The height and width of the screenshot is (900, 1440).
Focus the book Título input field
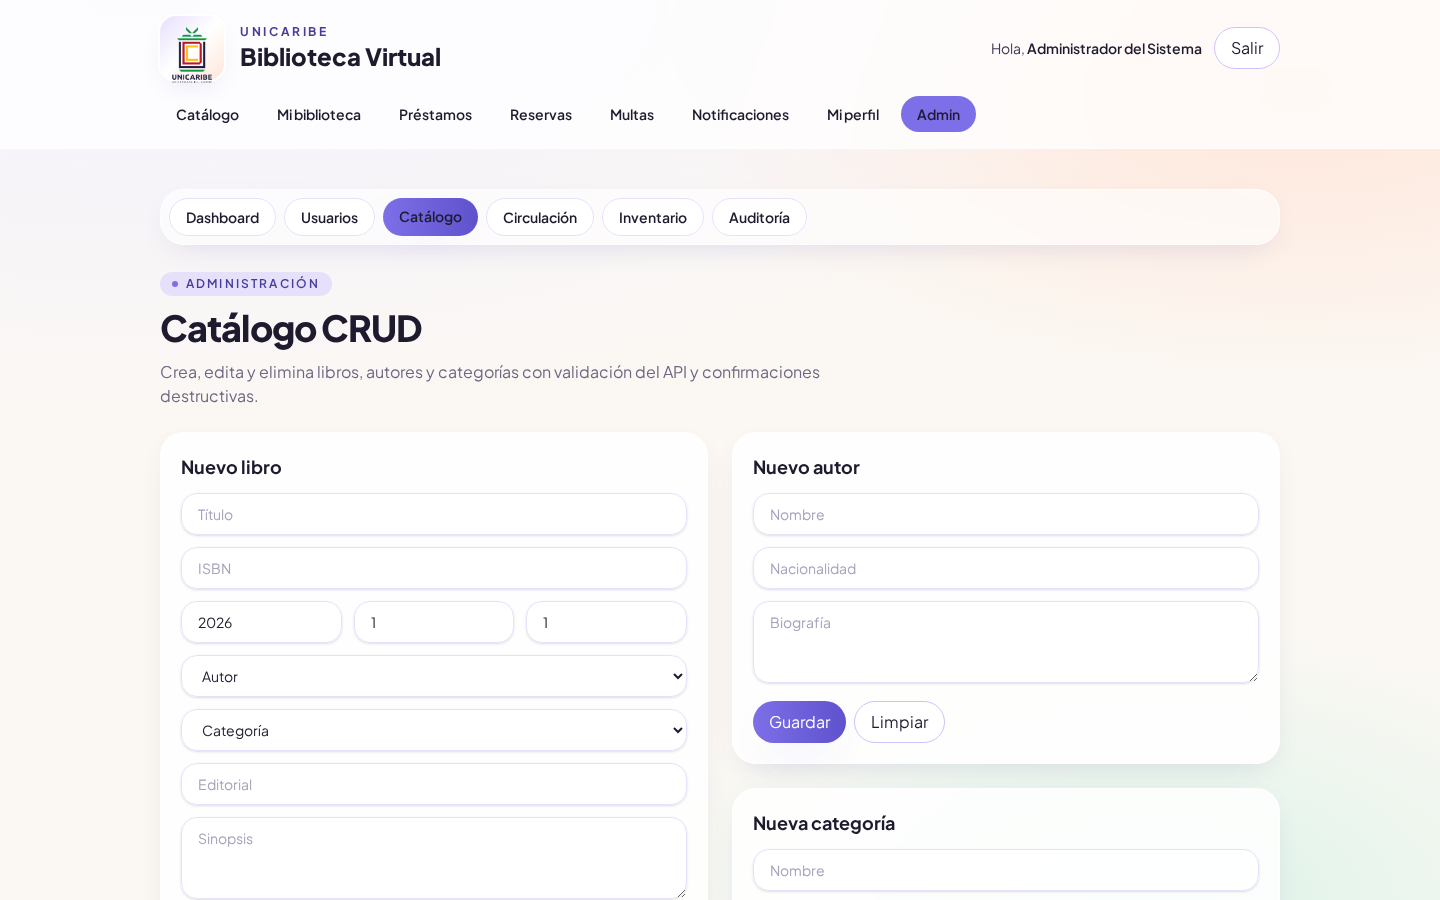coord(434,514)
